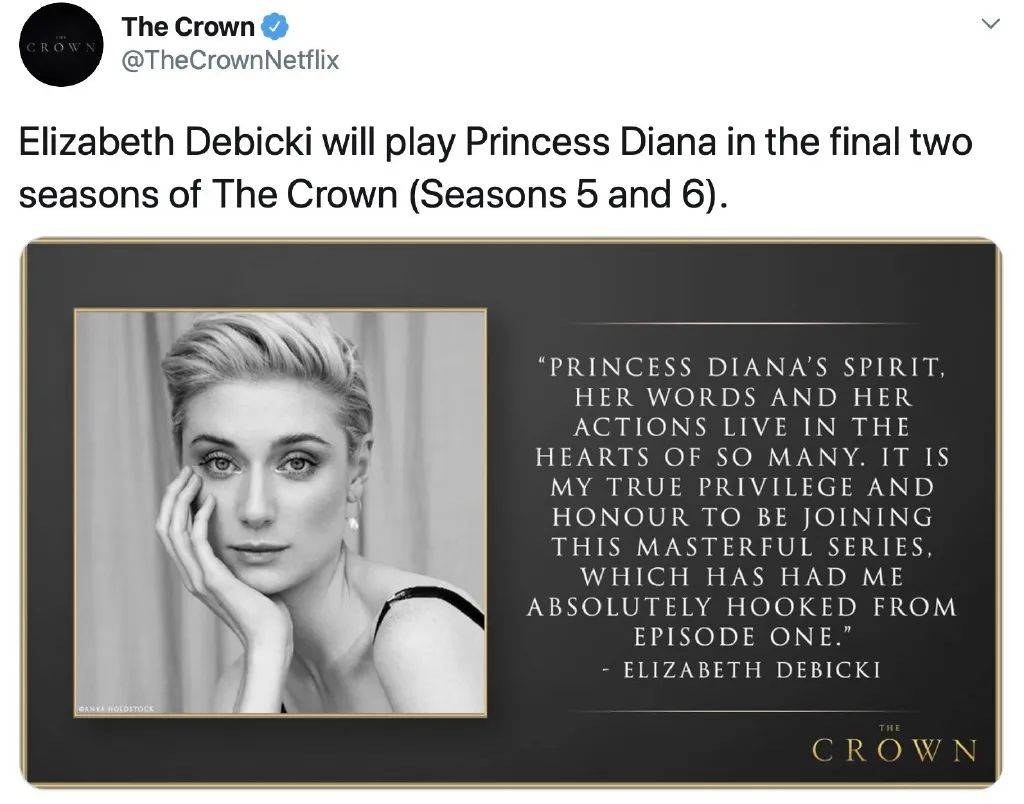The image size is (1024, 804).
Task: Click the "Absolutely hooked from" quote line
Action: coord(741,606)
